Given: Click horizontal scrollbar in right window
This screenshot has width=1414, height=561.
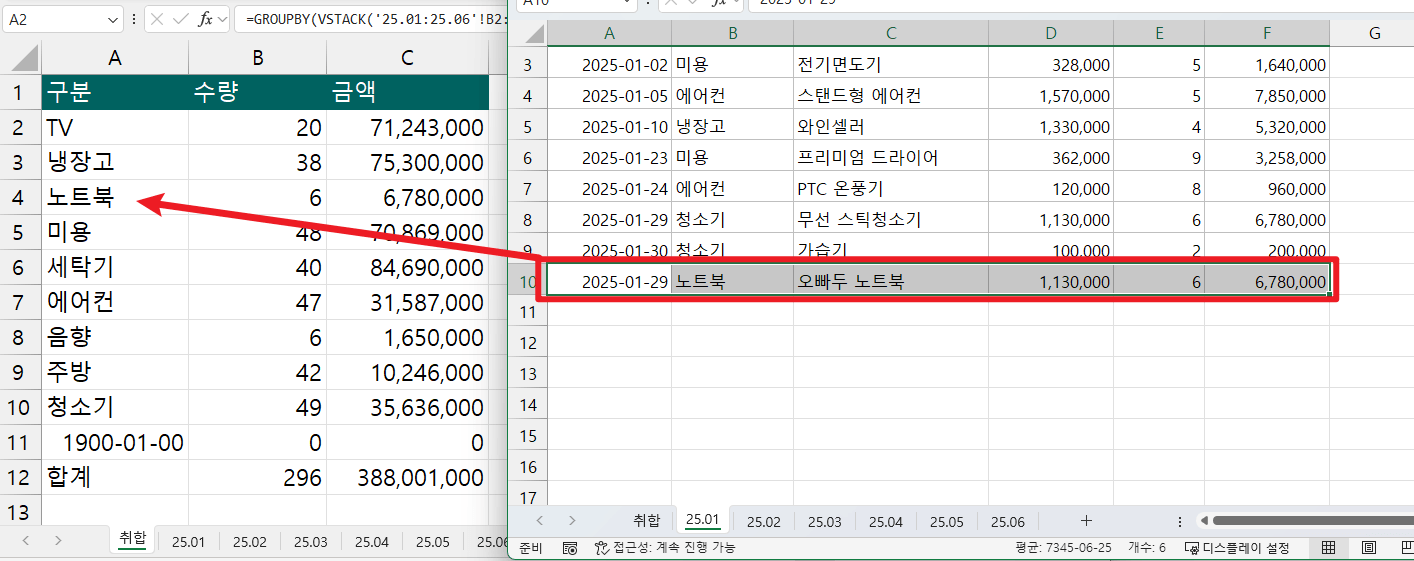Looking at the screenshot, I should coord(1312,520).
